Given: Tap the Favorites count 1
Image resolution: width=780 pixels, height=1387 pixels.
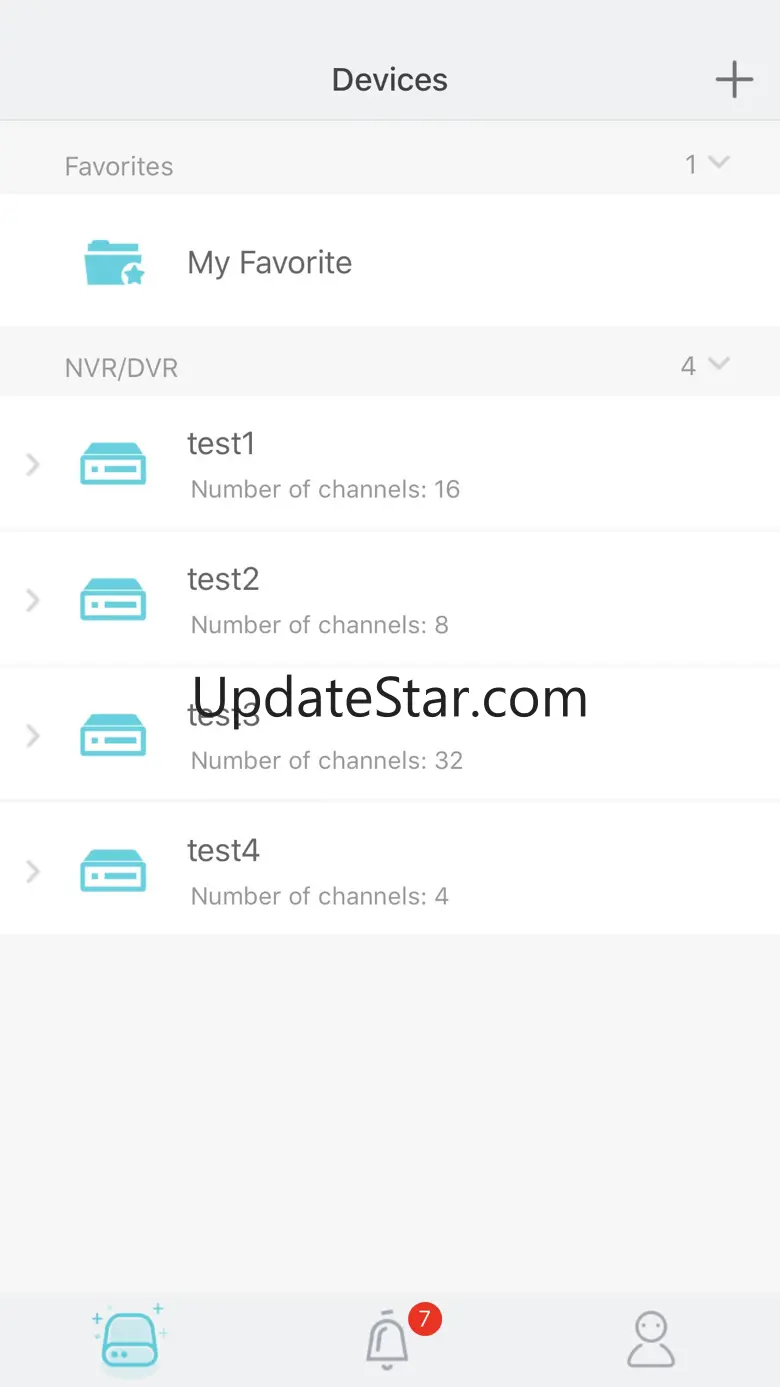Looking at the screenshot, I should coord(690,164).
